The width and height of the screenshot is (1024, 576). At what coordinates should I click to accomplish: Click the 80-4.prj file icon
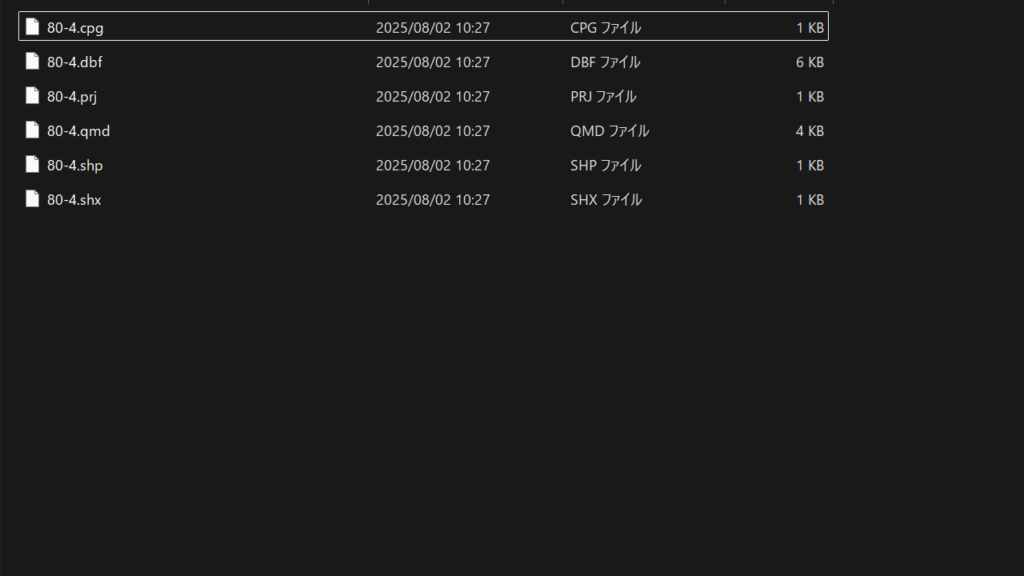click(32, 96)
